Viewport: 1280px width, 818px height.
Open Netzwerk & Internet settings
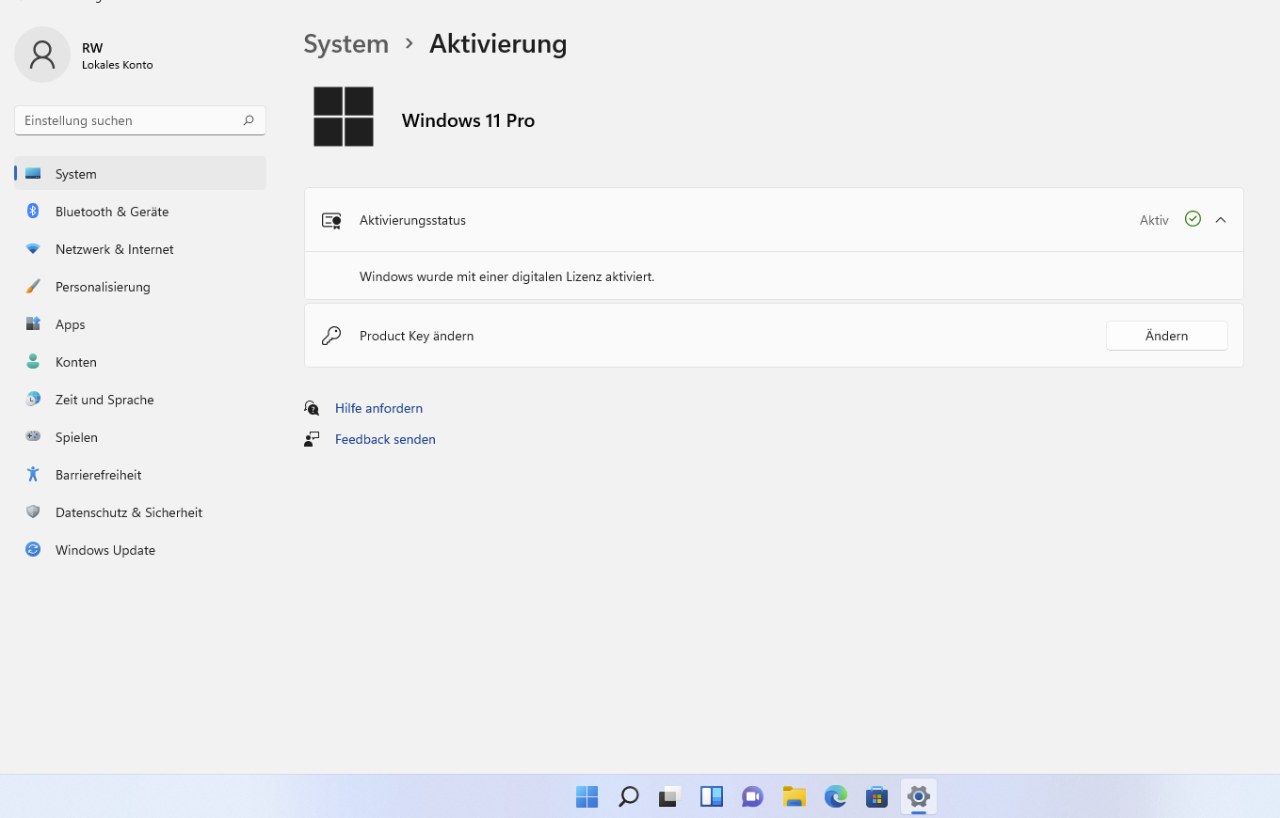[x=114, y=249]
